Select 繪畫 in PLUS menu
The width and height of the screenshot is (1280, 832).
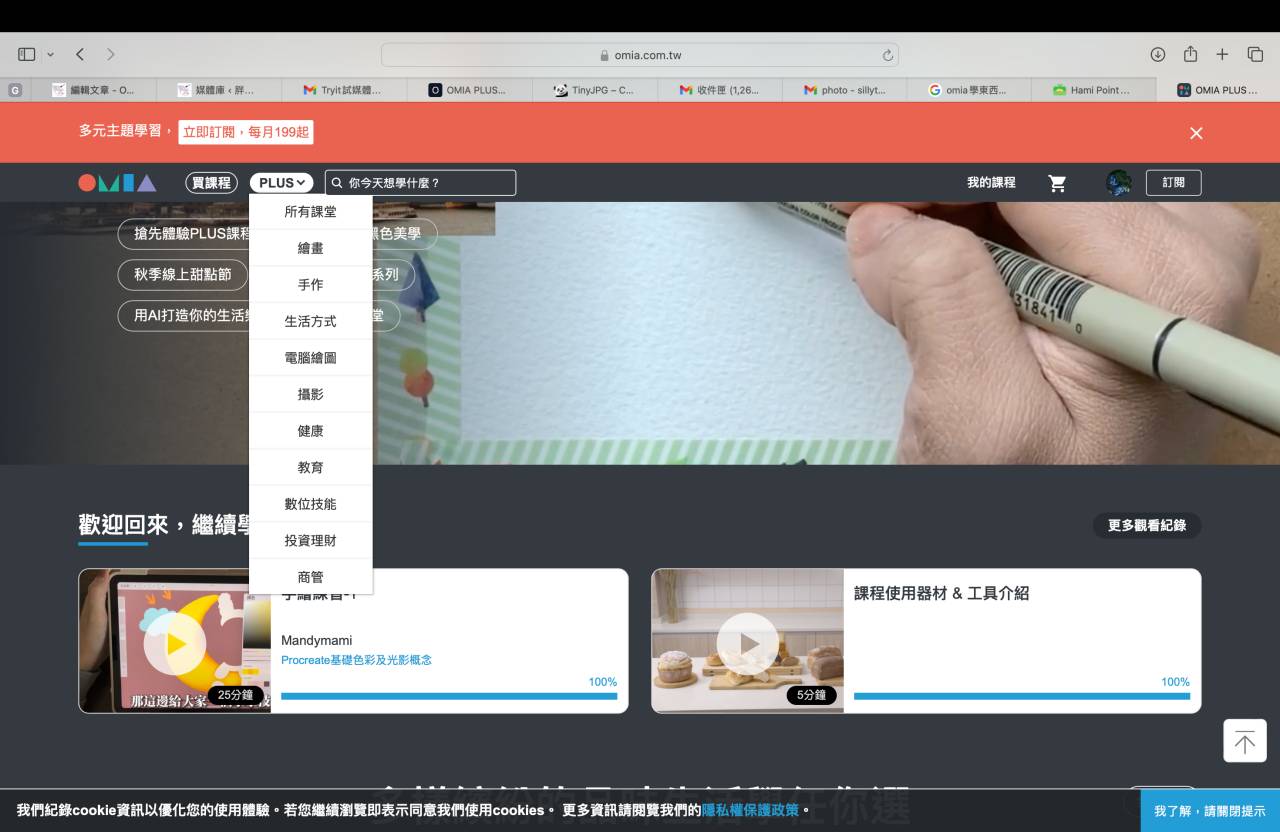point(310,248)
